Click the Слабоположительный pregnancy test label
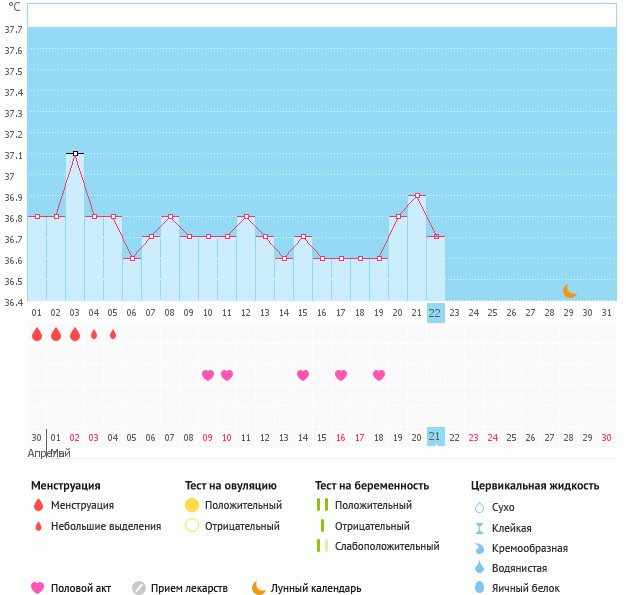The image size is (626, 595). click(387, 546)
